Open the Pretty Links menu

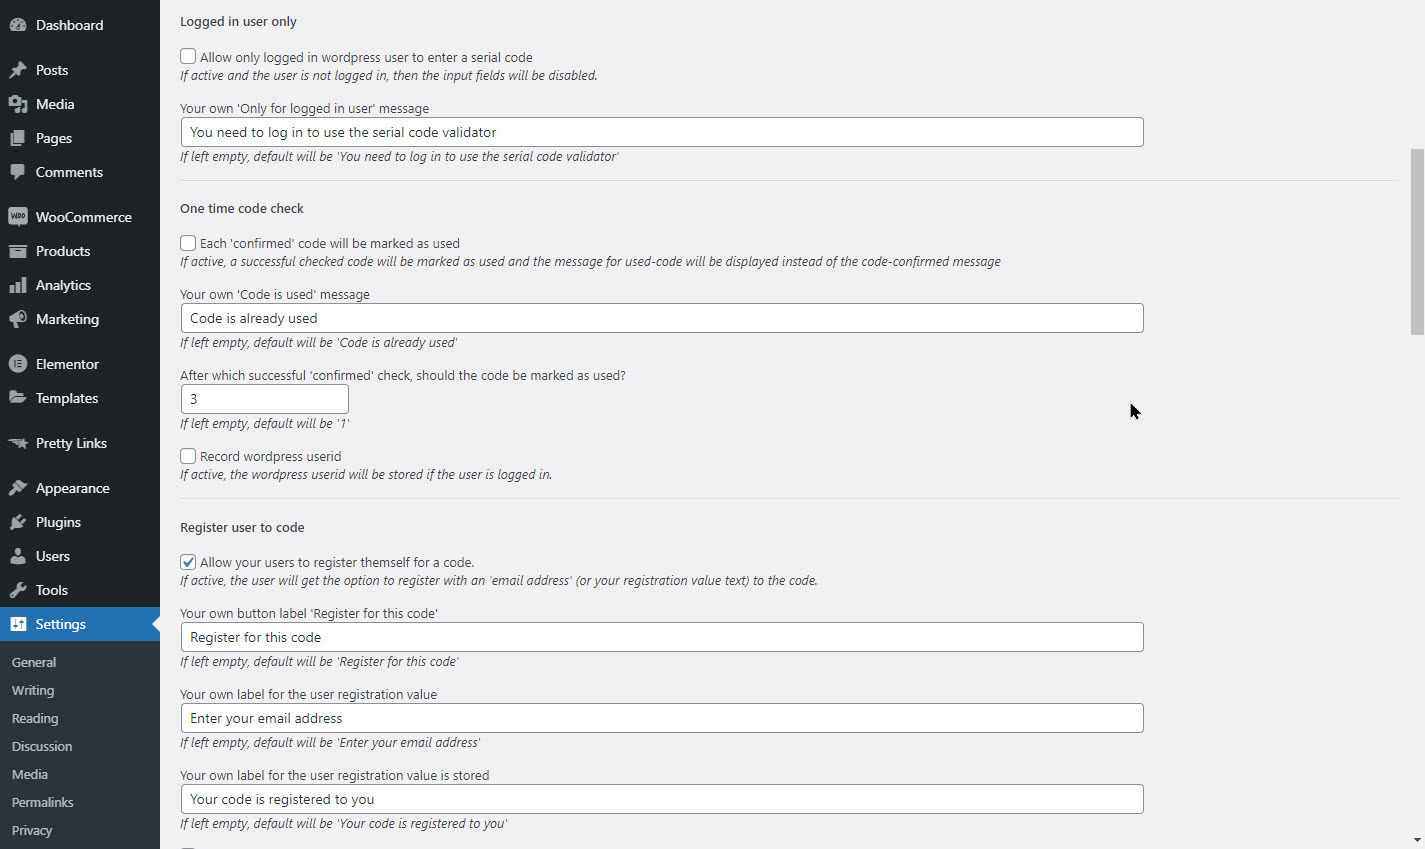pyautogui.click(x=71, y=443)
